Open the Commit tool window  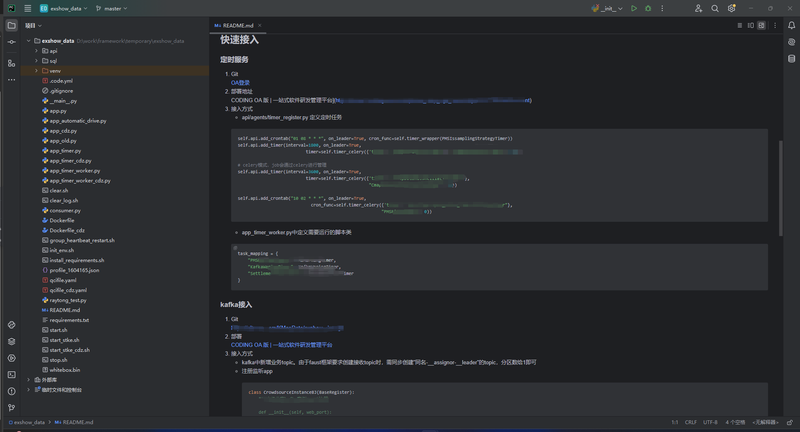point(11,42)
